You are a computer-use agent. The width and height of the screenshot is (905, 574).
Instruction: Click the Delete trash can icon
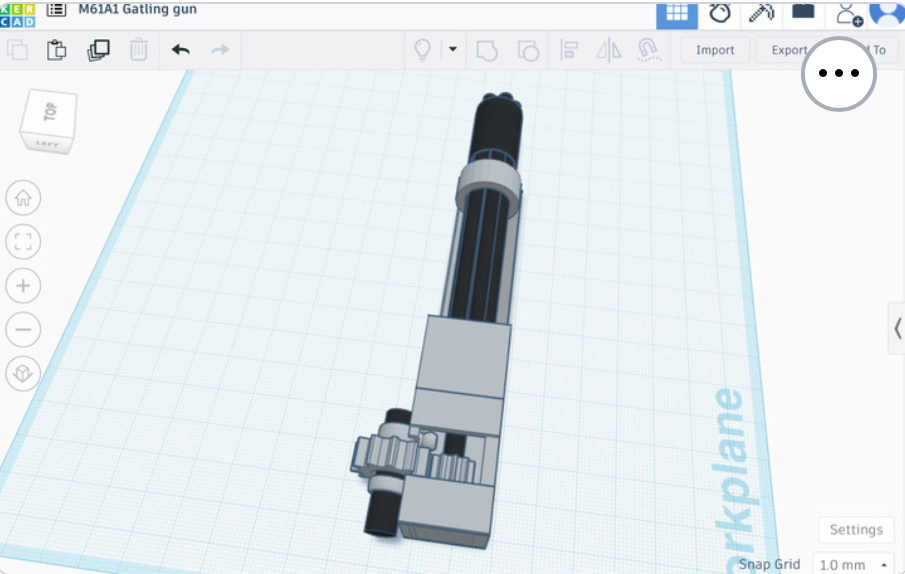tap(139, 50)
